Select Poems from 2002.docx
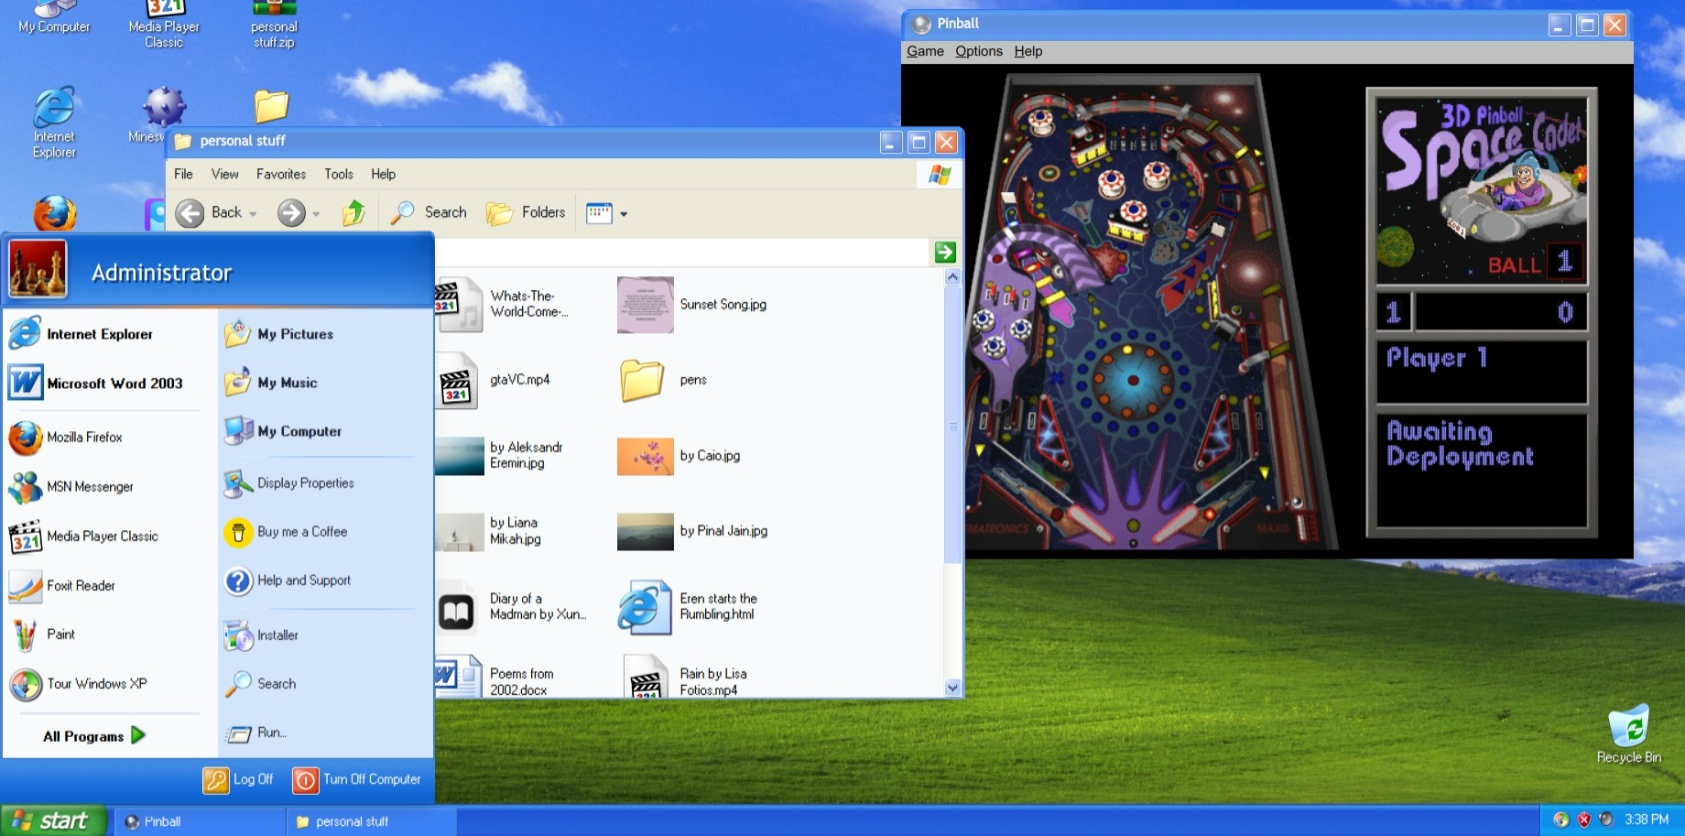The height and width of the screenshot is (836, 1685). coord(496,679)
